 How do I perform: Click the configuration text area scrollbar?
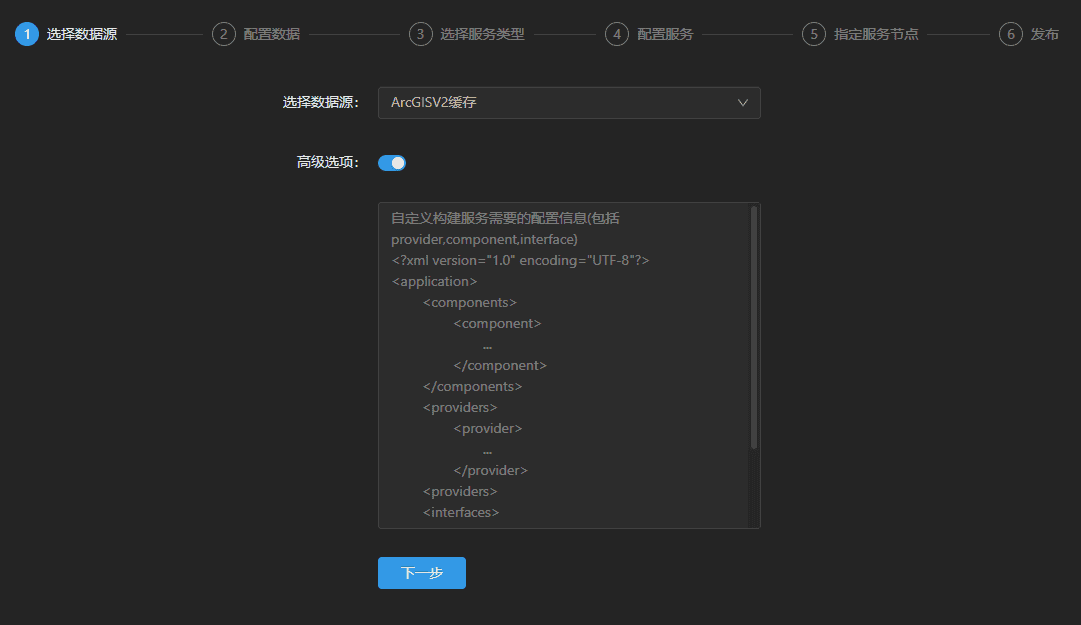pos(754,328)
